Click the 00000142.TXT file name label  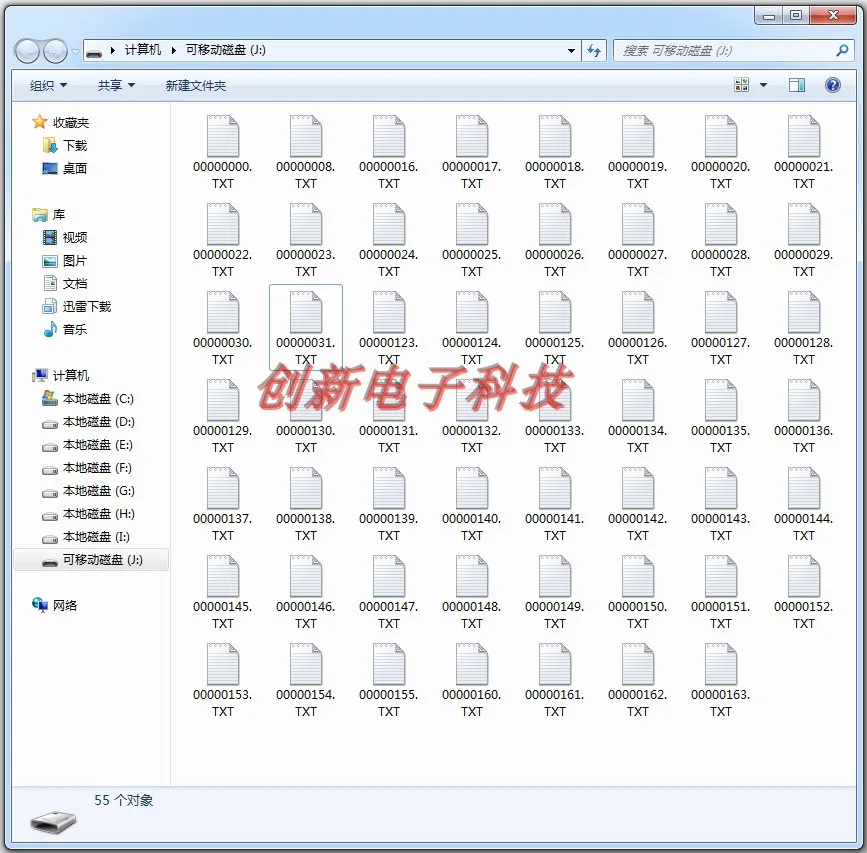tap(638, 527)
